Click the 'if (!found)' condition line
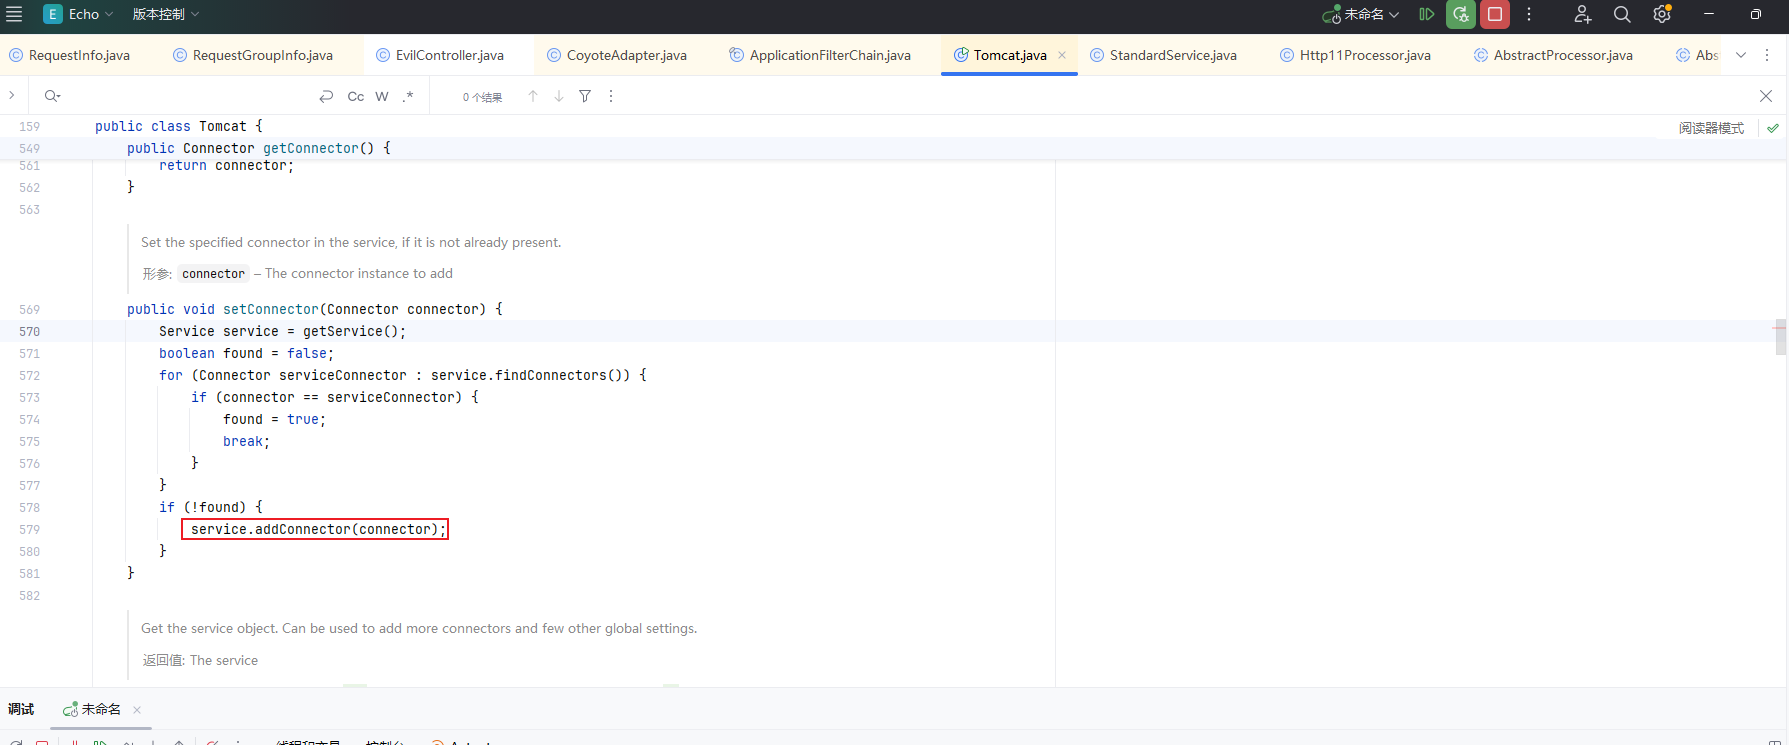 [210, 507]
